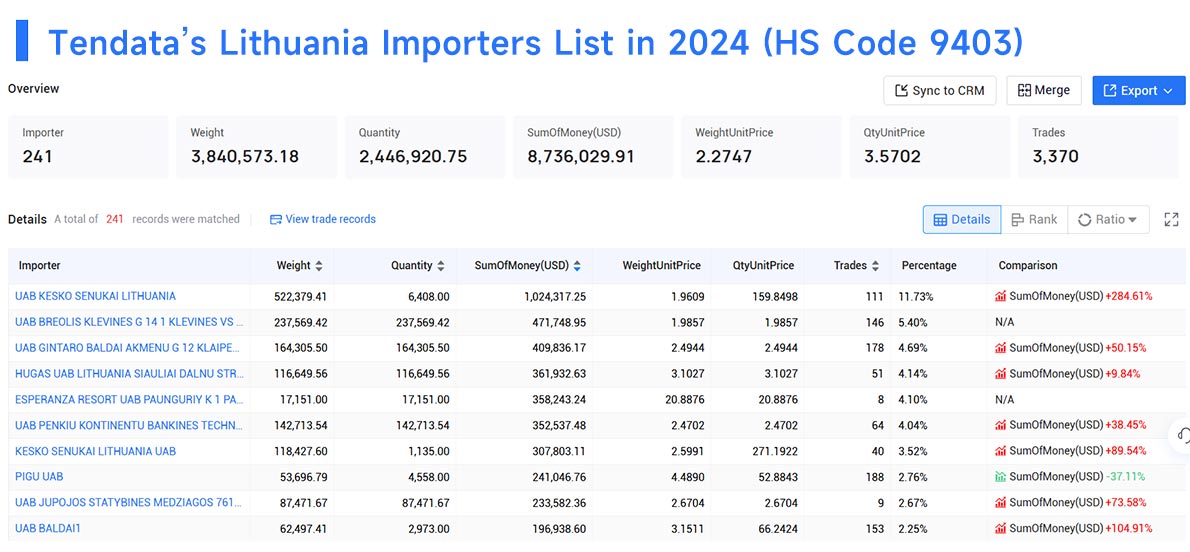Open the Ratio dropdown

[x=1108, y=219]
